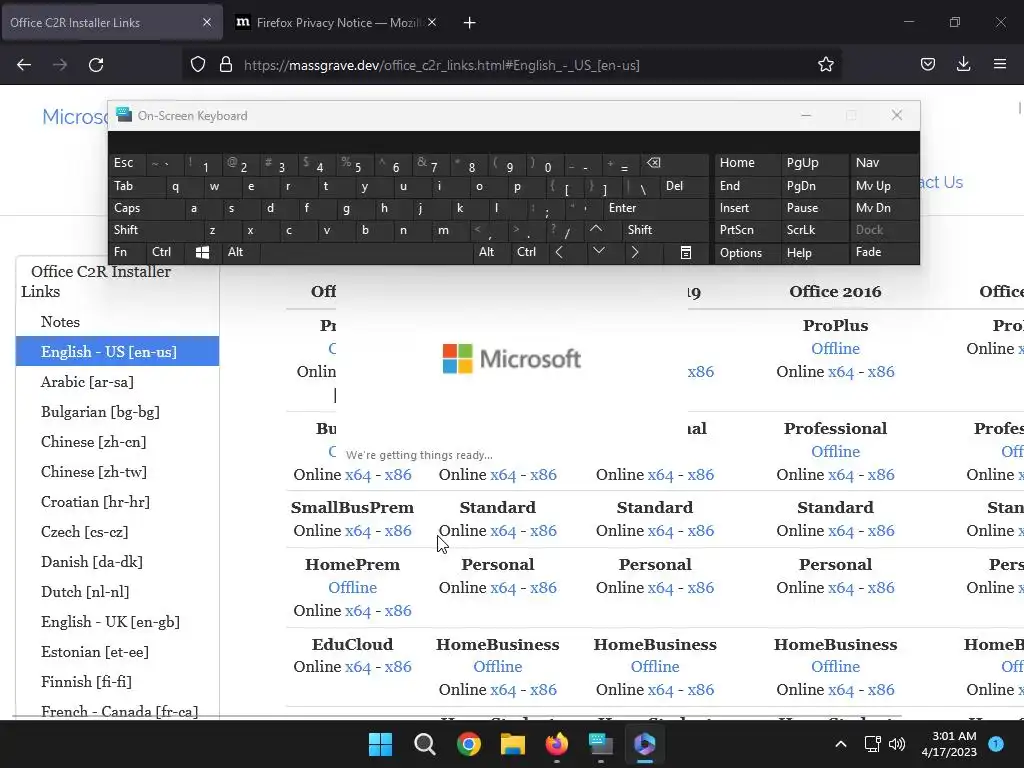The height and width of the screenshot is (768, 1024).
Task: Switch to On-Screen Keyboard taskbar icon
Action: click(x=600, y=744)
